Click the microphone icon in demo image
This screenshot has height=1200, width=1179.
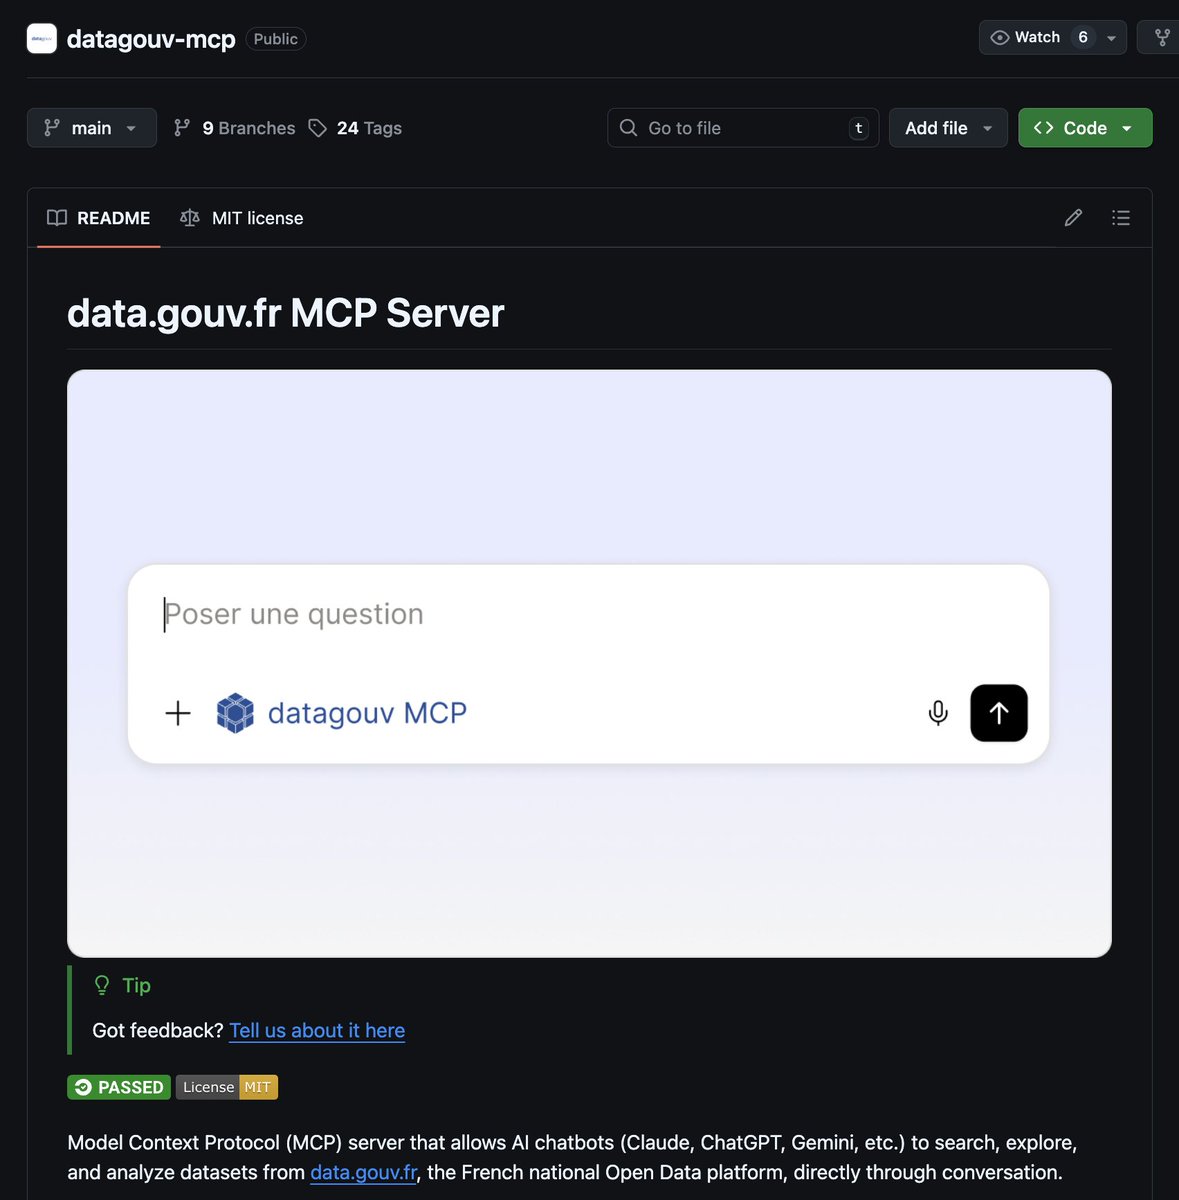click(938, 713)
